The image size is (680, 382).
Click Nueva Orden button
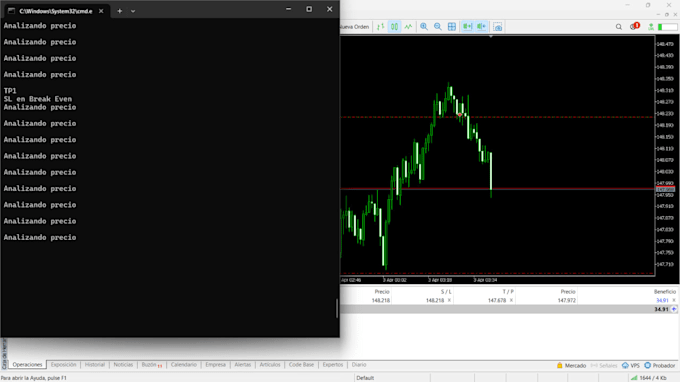click(x=354, y=27)
